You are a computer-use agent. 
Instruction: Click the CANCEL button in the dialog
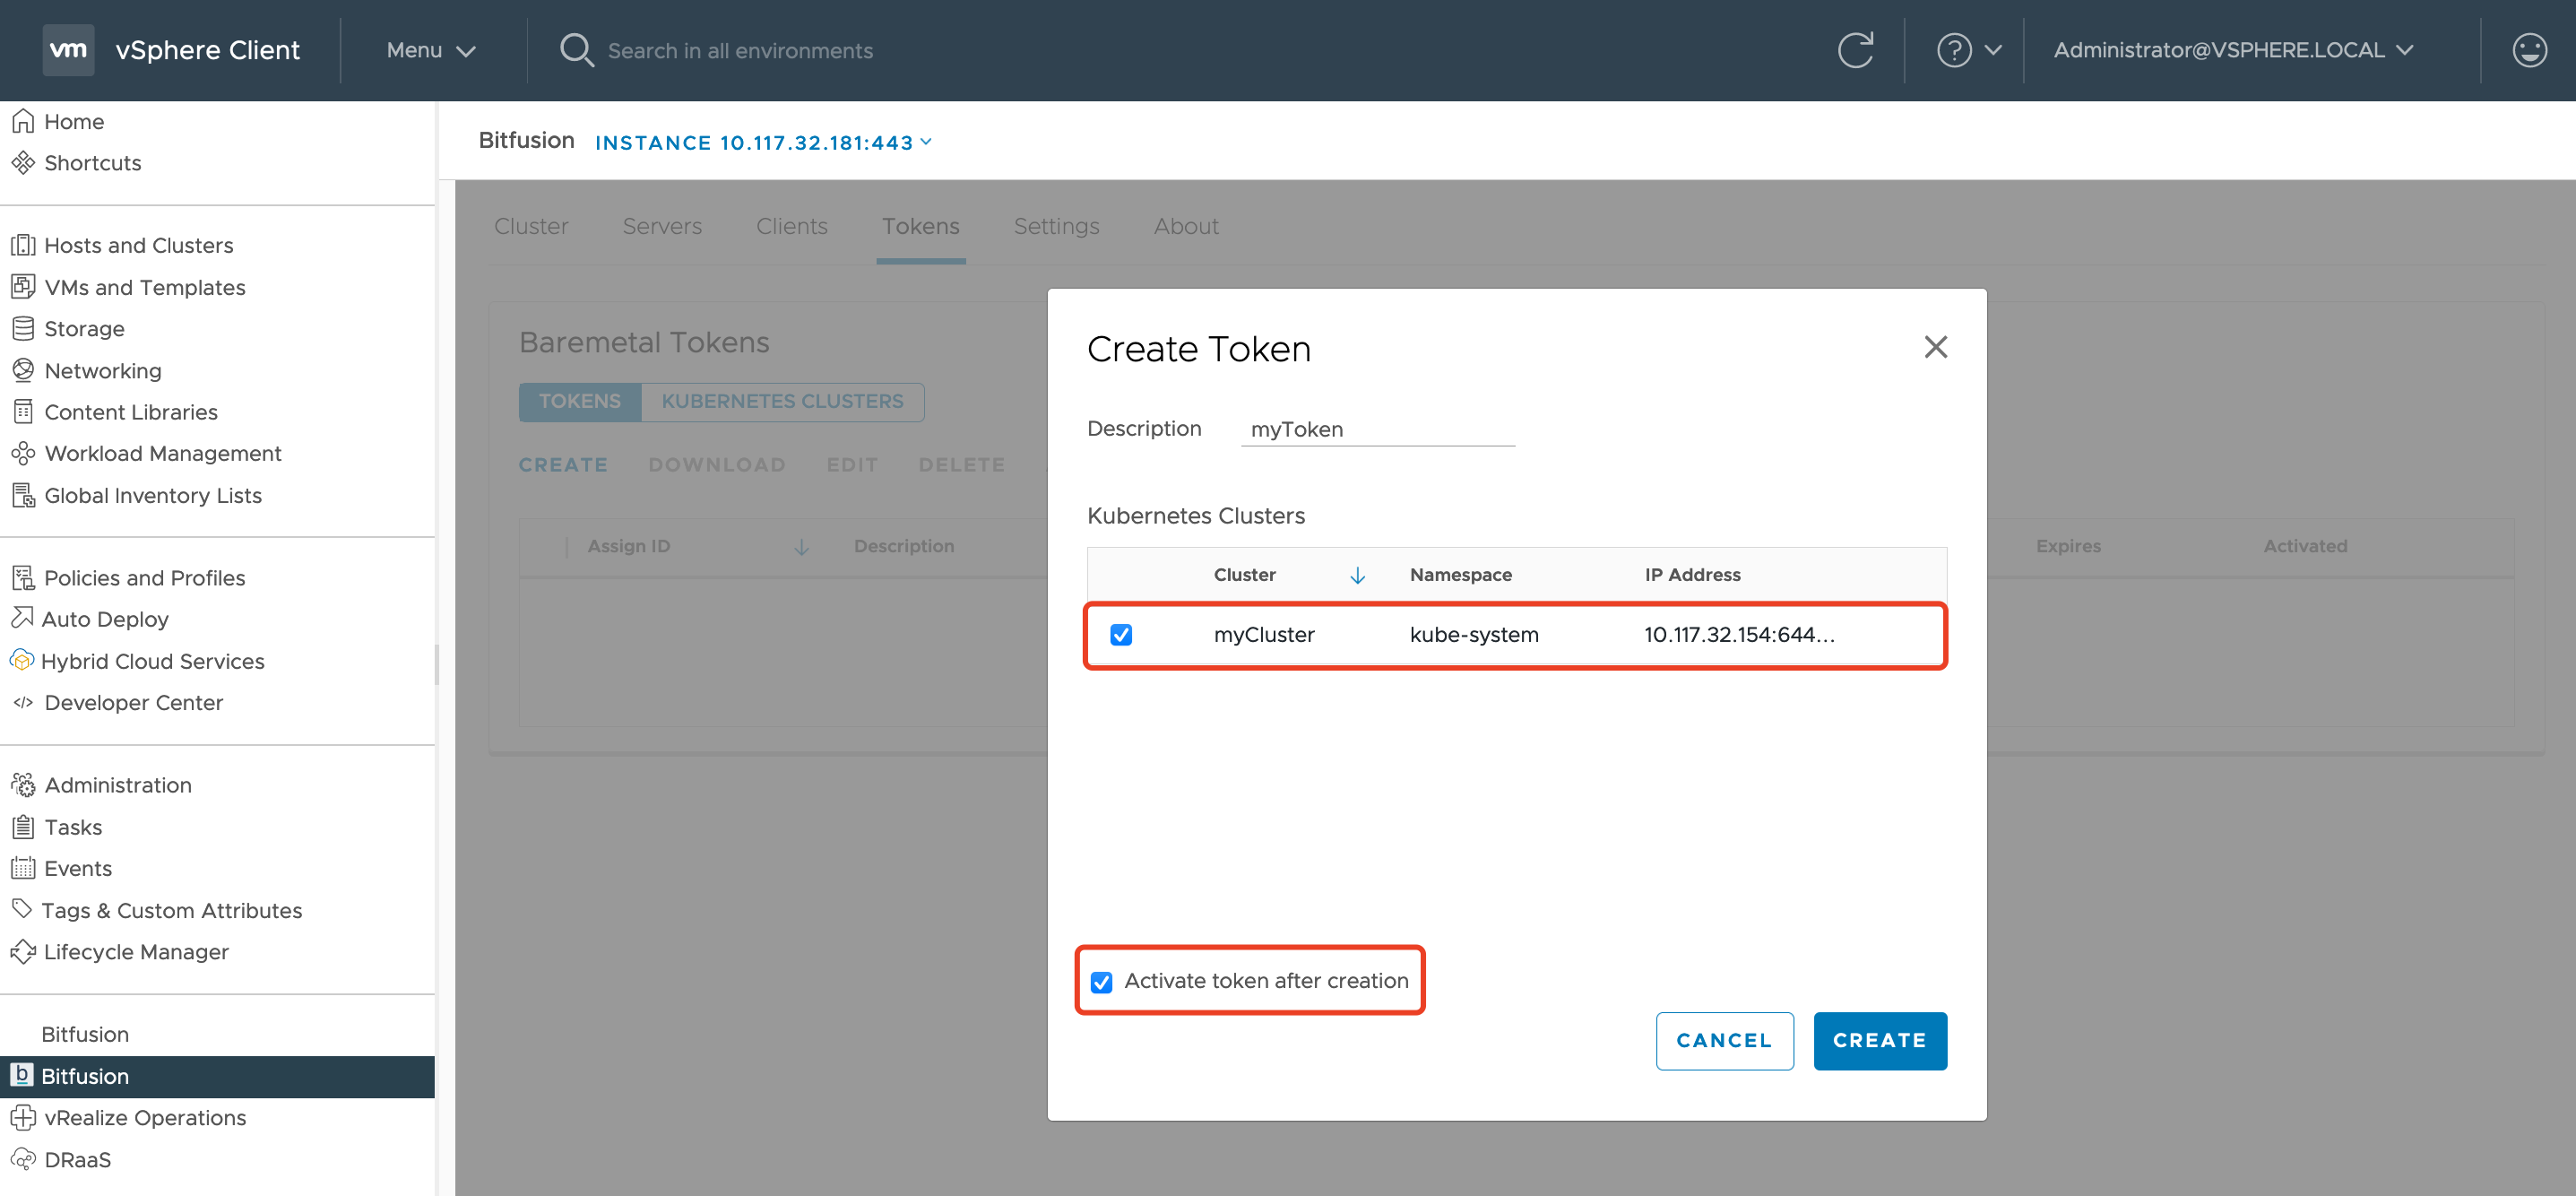pos(1724,1040)
